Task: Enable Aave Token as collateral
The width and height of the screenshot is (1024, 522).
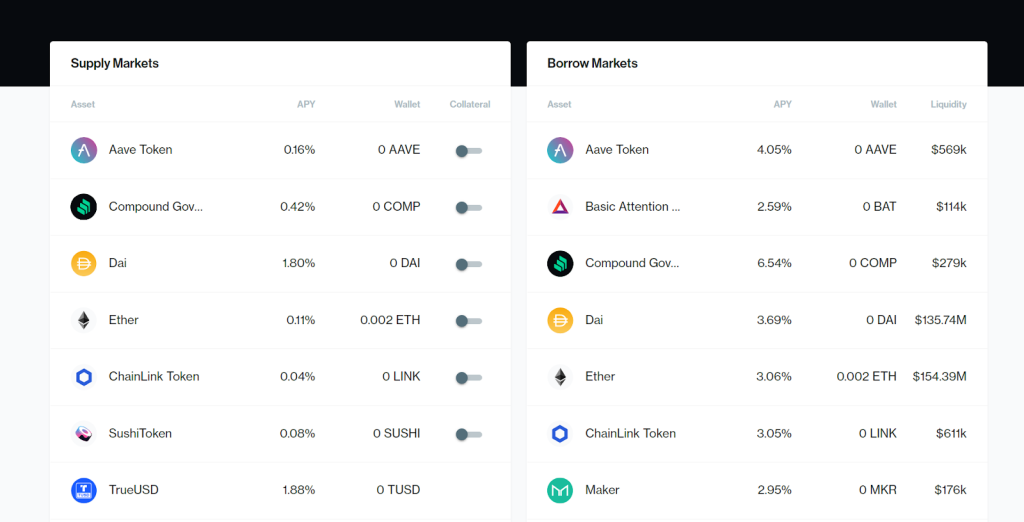Action: (468, 151)
